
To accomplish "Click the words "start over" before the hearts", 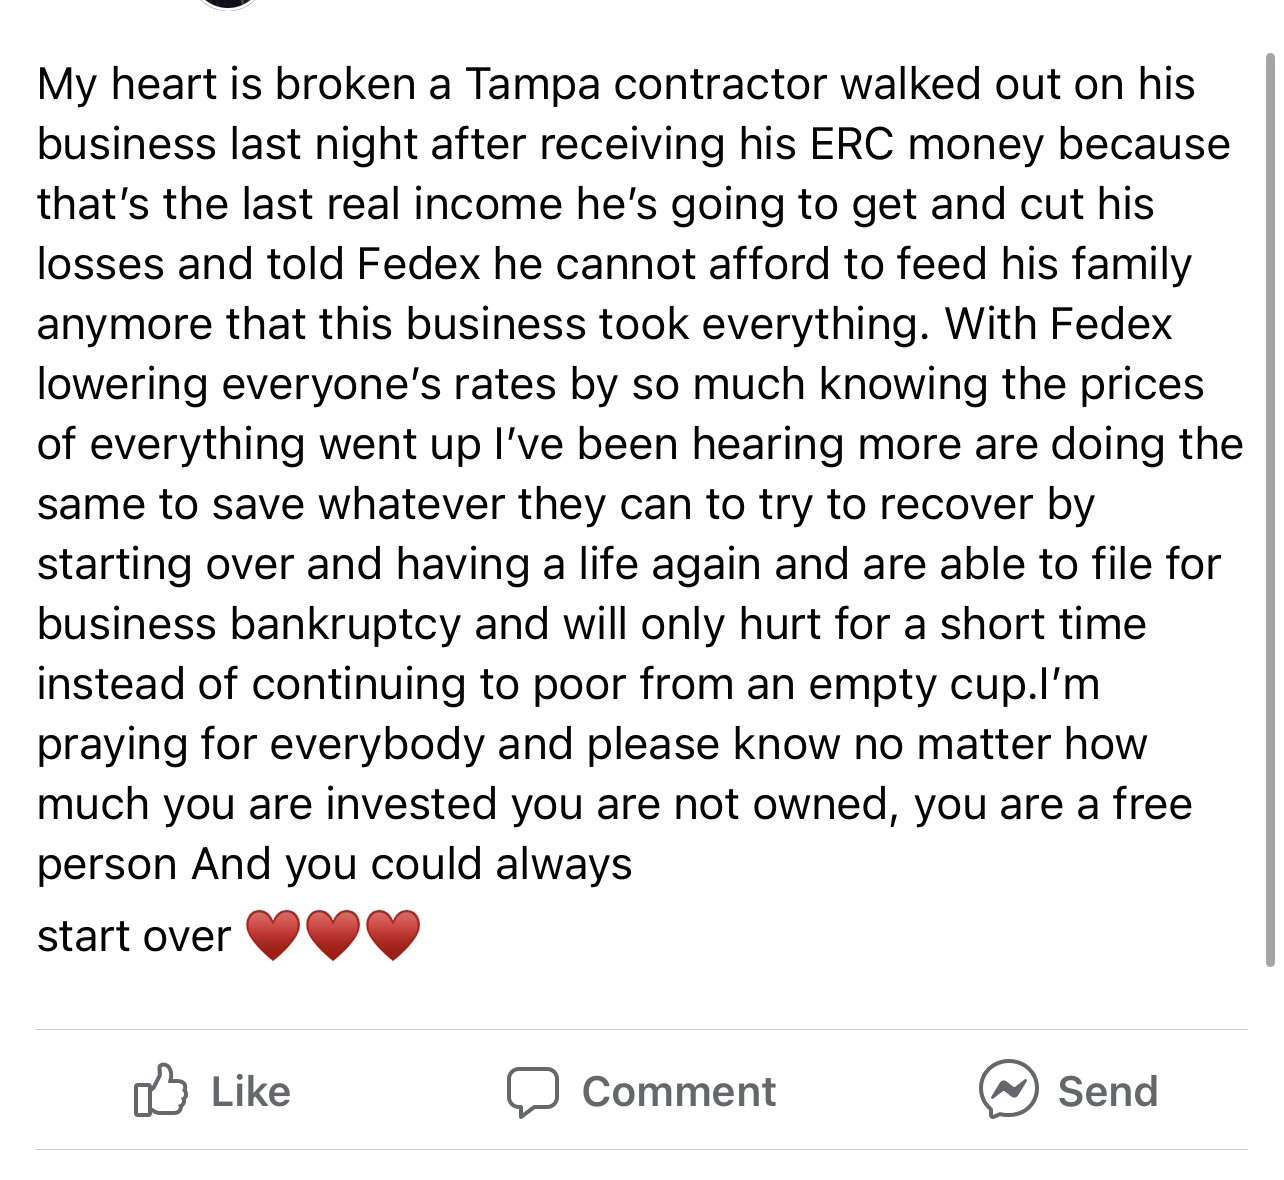I will tap(134, 937).
